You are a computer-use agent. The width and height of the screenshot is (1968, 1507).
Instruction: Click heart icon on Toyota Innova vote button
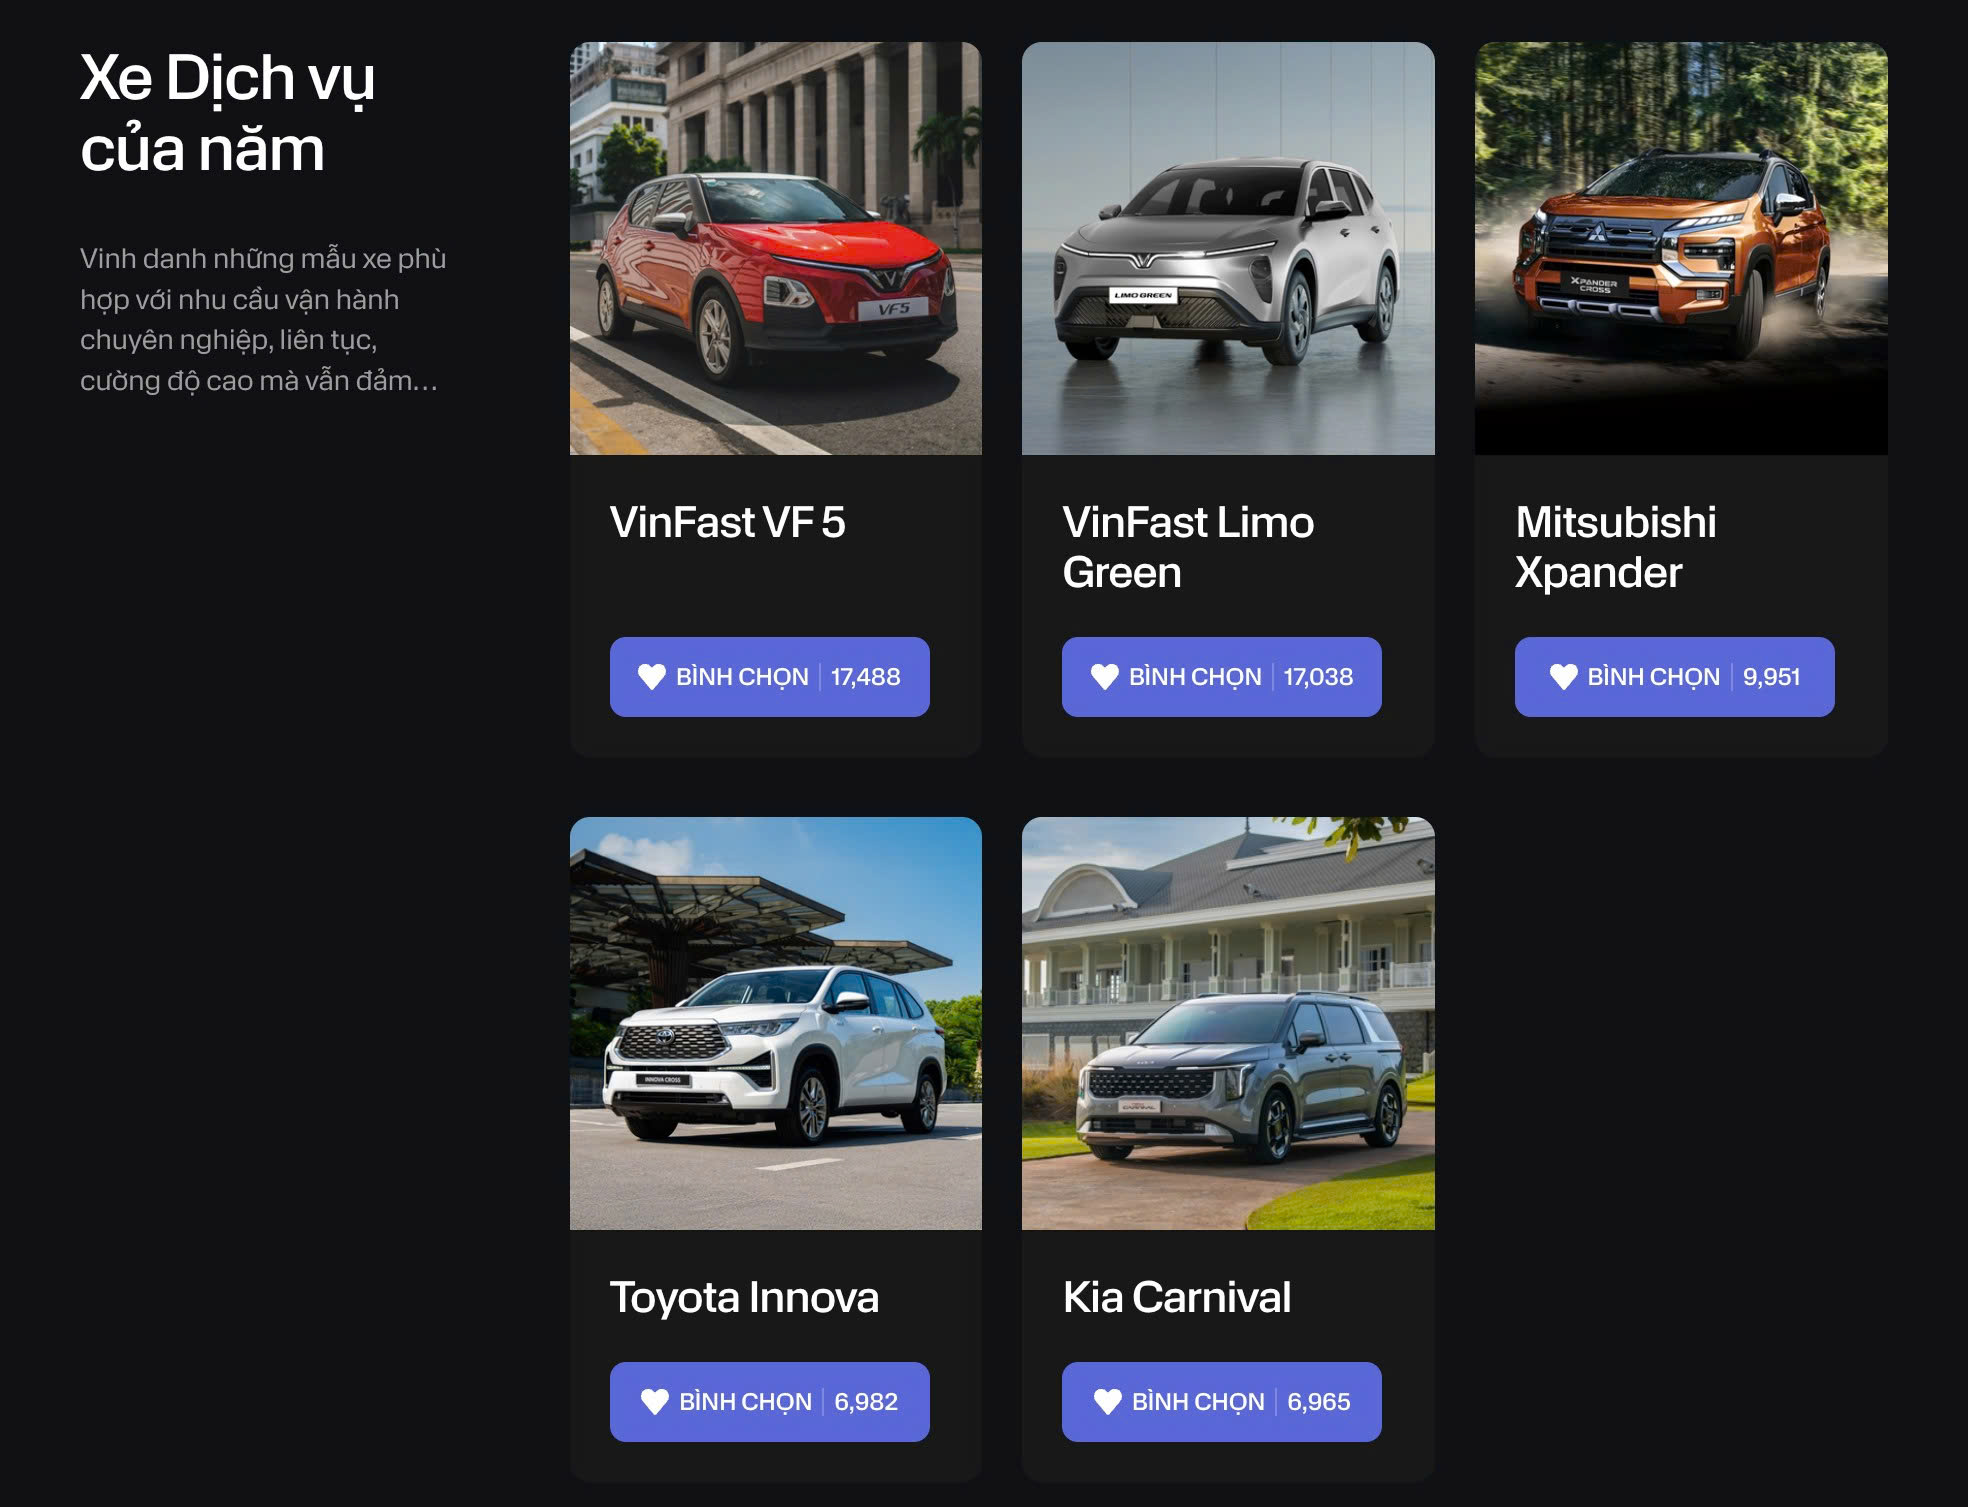coord(655,1402)
